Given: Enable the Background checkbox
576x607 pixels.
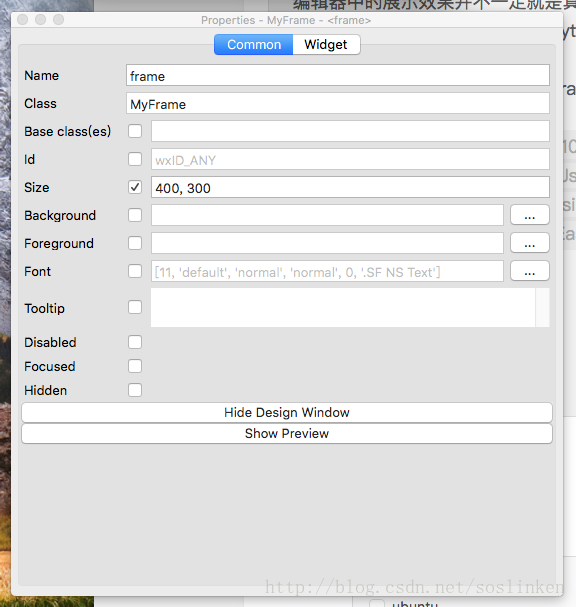Looking at the screenshot, I should tap(135, 215).
